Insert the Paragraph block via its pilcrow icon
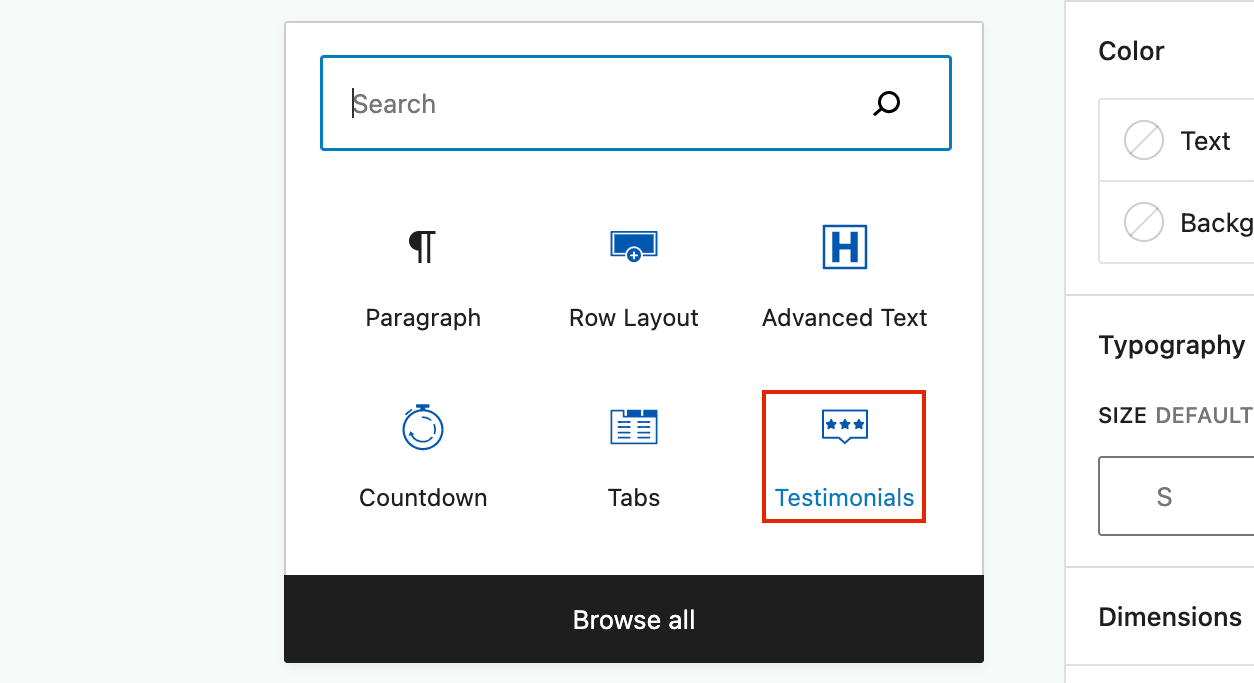Screen dimensions: 1254x683 pos(422,246)
